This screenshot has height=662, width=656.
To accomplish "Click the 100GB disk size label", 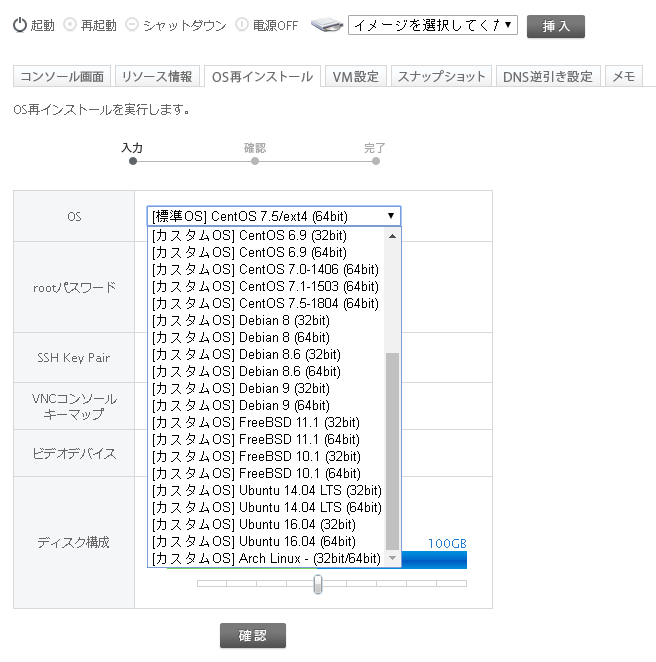I will [447, 543].
